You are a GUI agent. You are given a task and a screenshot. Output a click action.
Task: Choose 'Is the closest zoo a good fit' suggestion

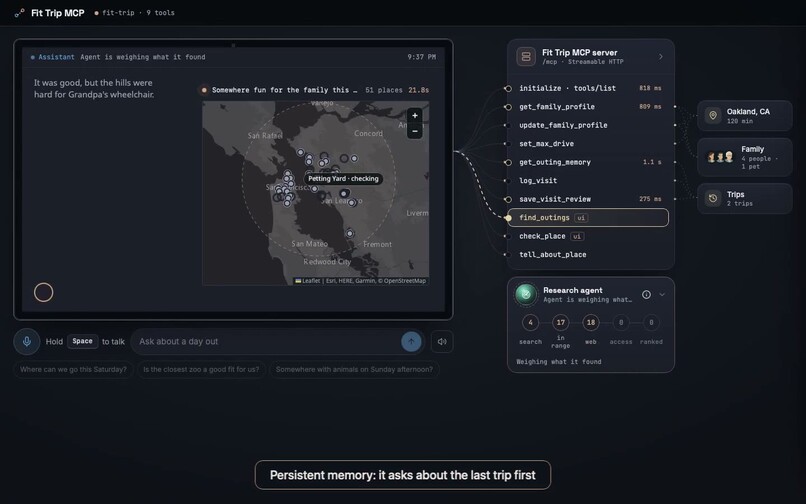click(x=201, y=369)
